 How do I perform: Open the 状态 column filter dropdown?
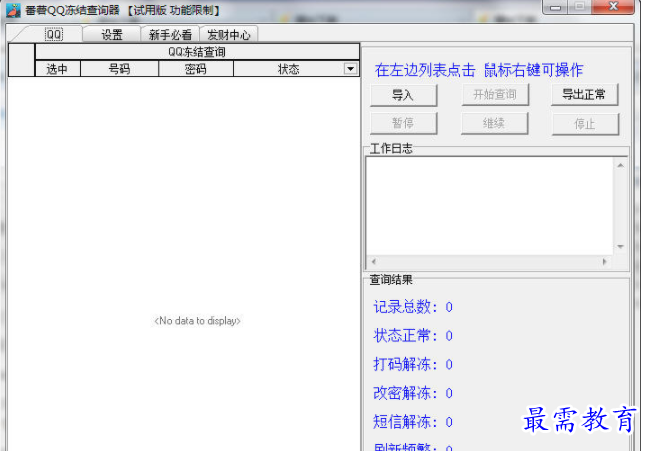(350, 69)
